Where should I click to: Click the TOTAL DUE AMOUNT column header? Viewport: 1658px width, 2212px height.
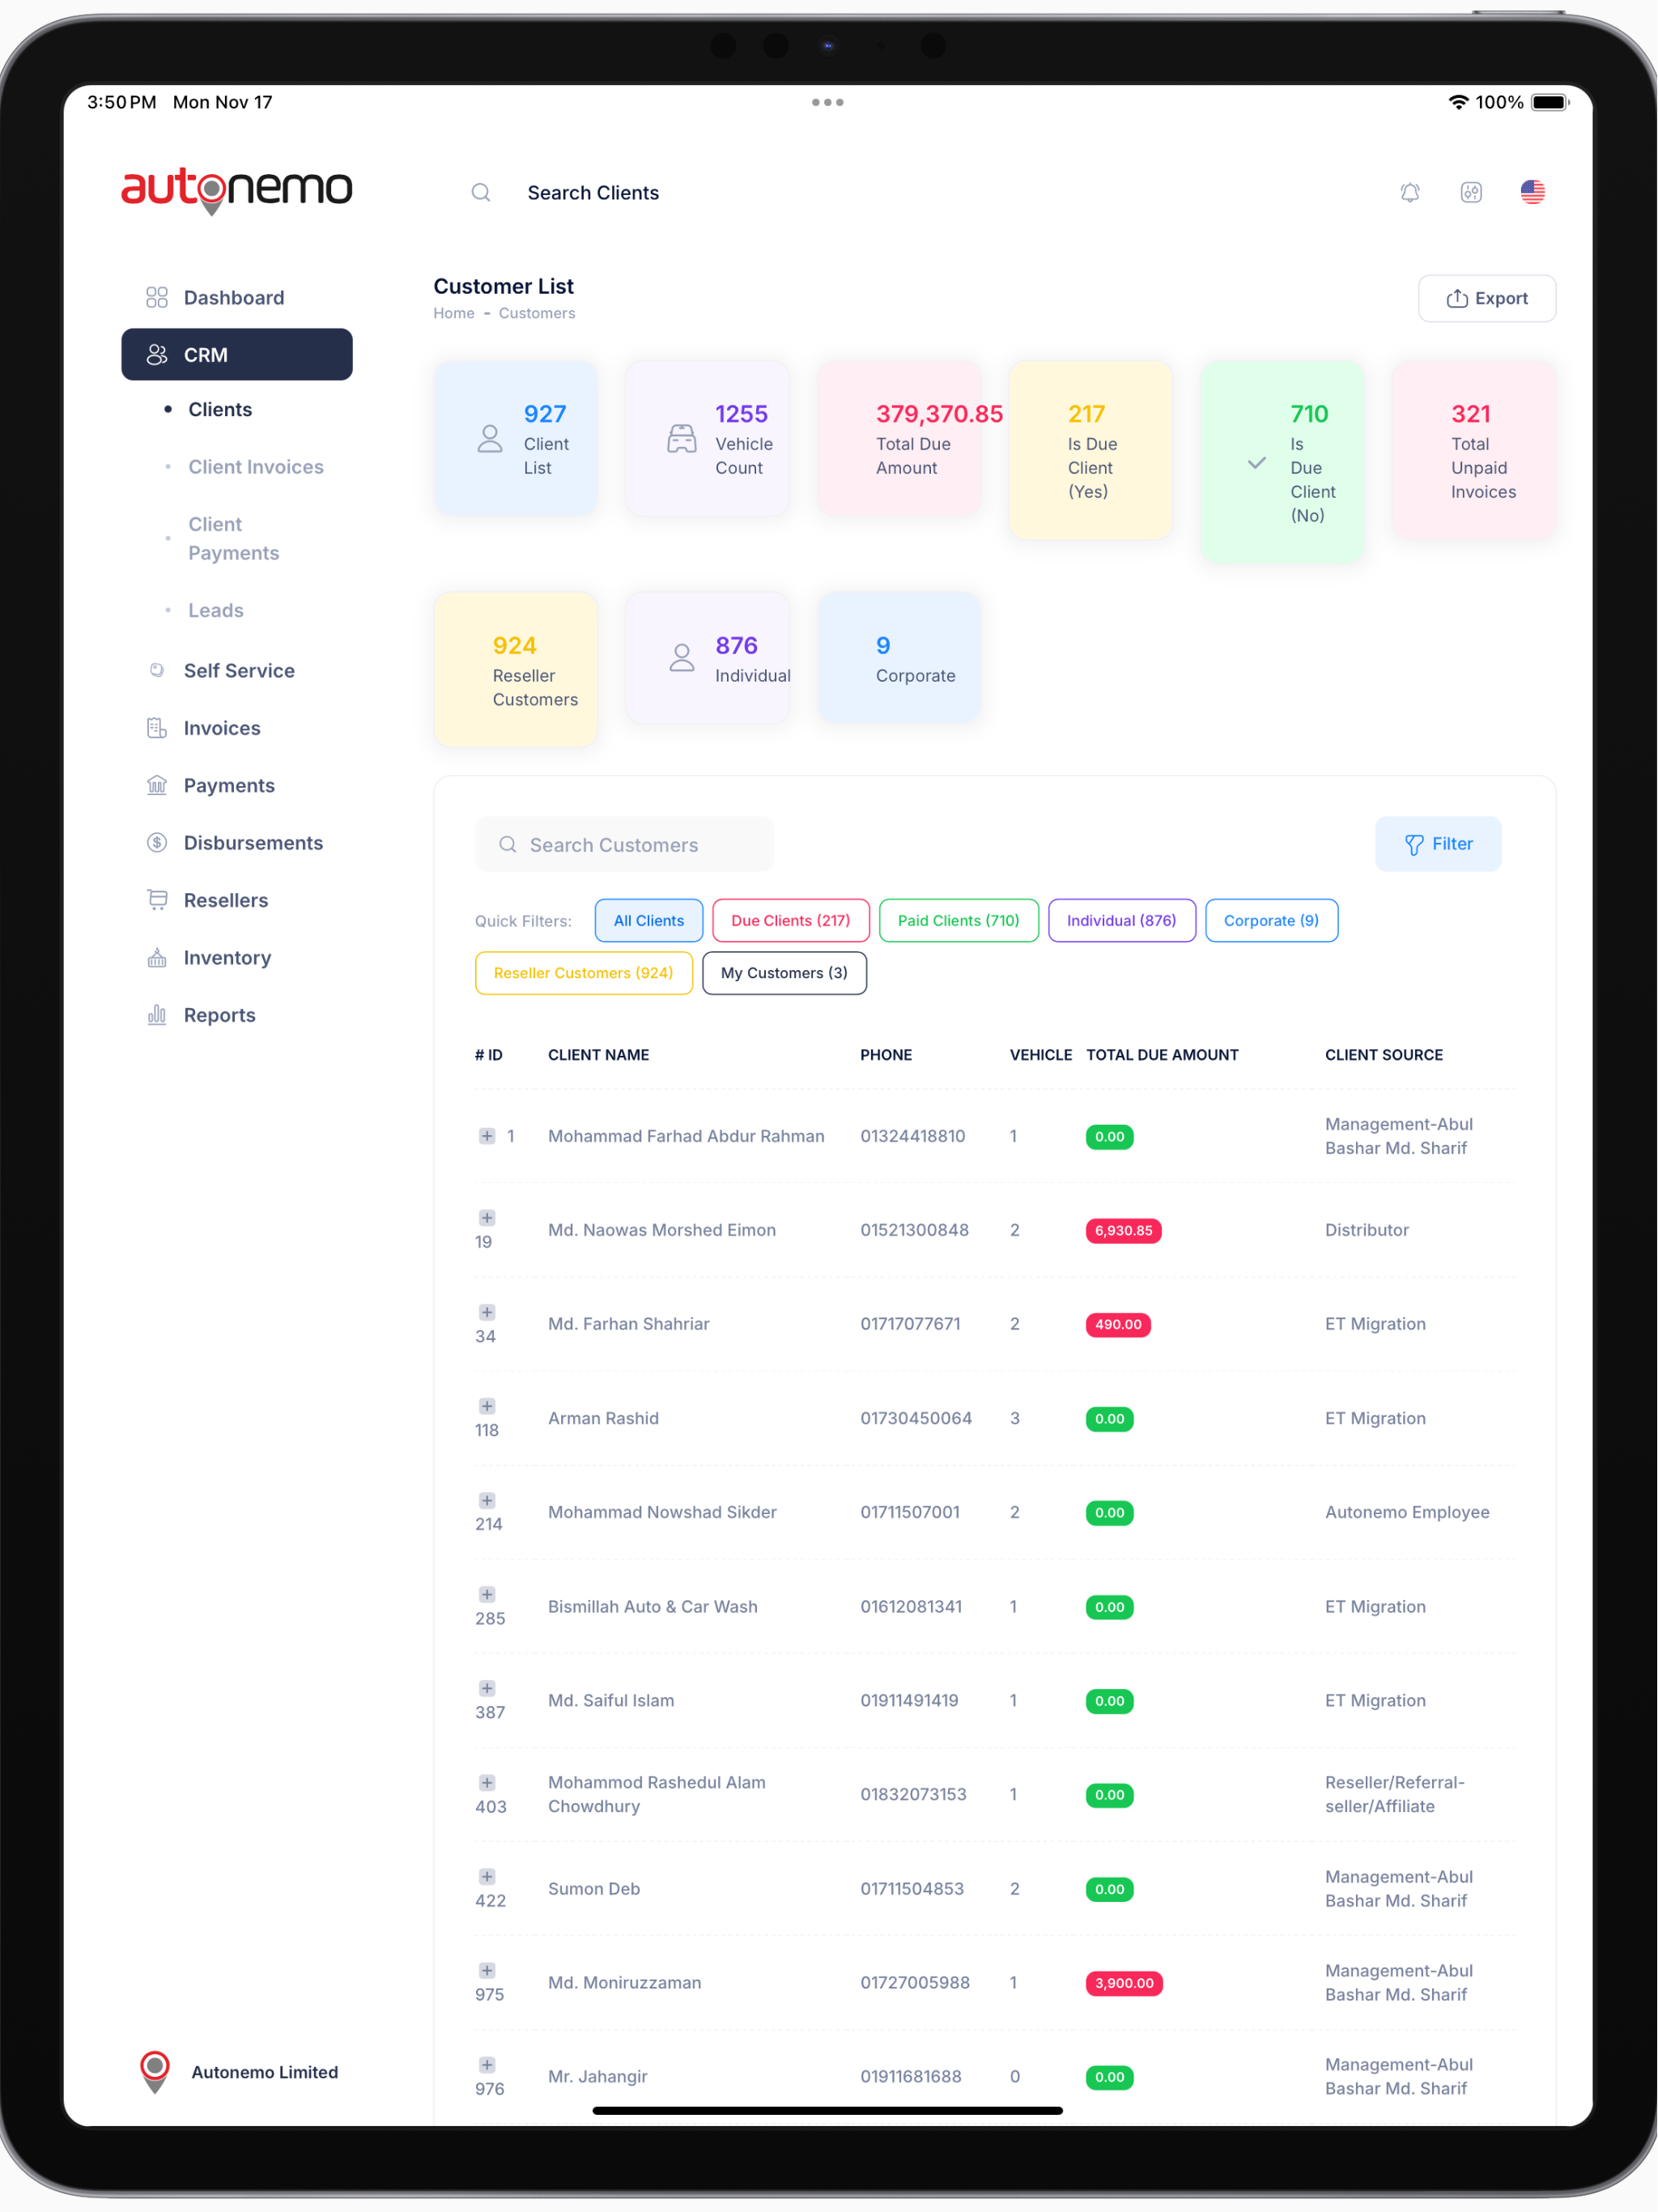click(x=1162, y=1055)
